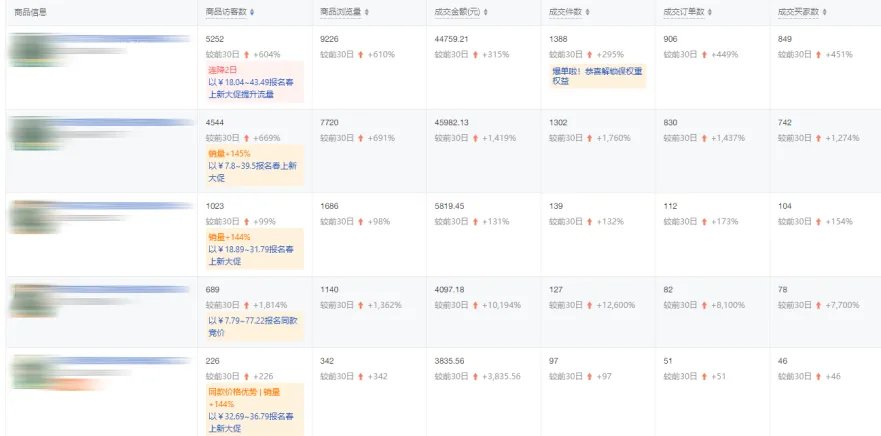This screenshot has height=436, width=881.
Task: Open 以￥7.79~77.22报名同款竞价 link
Action: (x=252, y=326)
